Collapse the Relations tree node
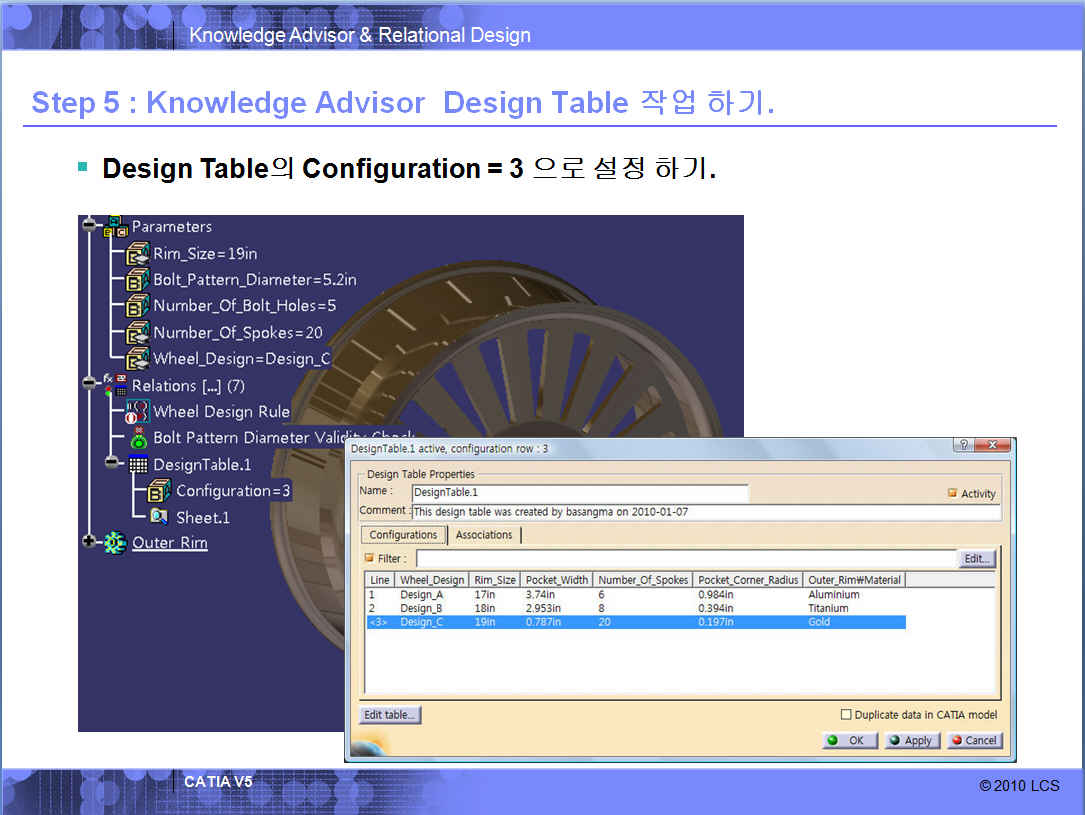This screenshot has height=815, width=1085. click(90, 386)
